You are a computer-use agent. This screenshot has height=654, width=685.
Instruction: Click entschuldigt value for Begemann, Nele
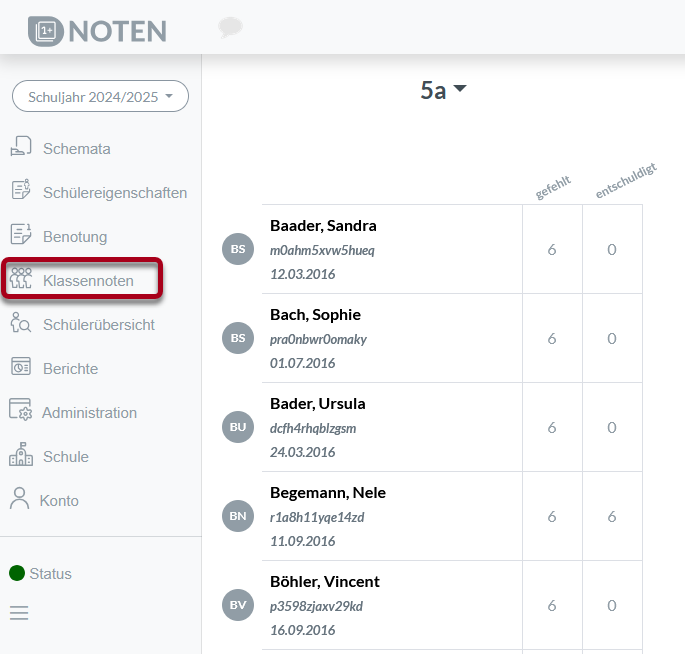pos(612,517)
